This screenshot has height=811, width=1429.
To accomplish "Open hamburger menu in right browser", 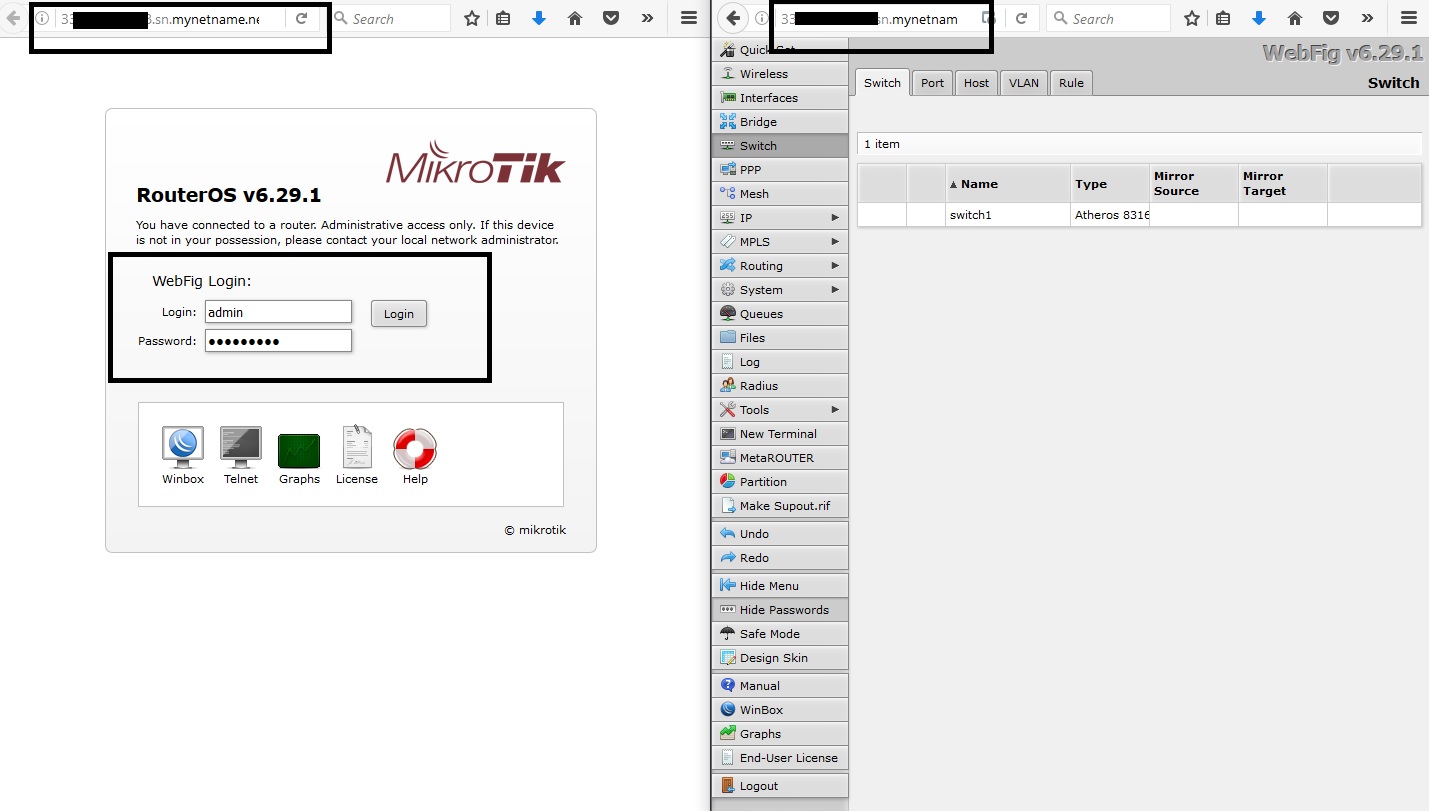I will [x=1409, y=18].
